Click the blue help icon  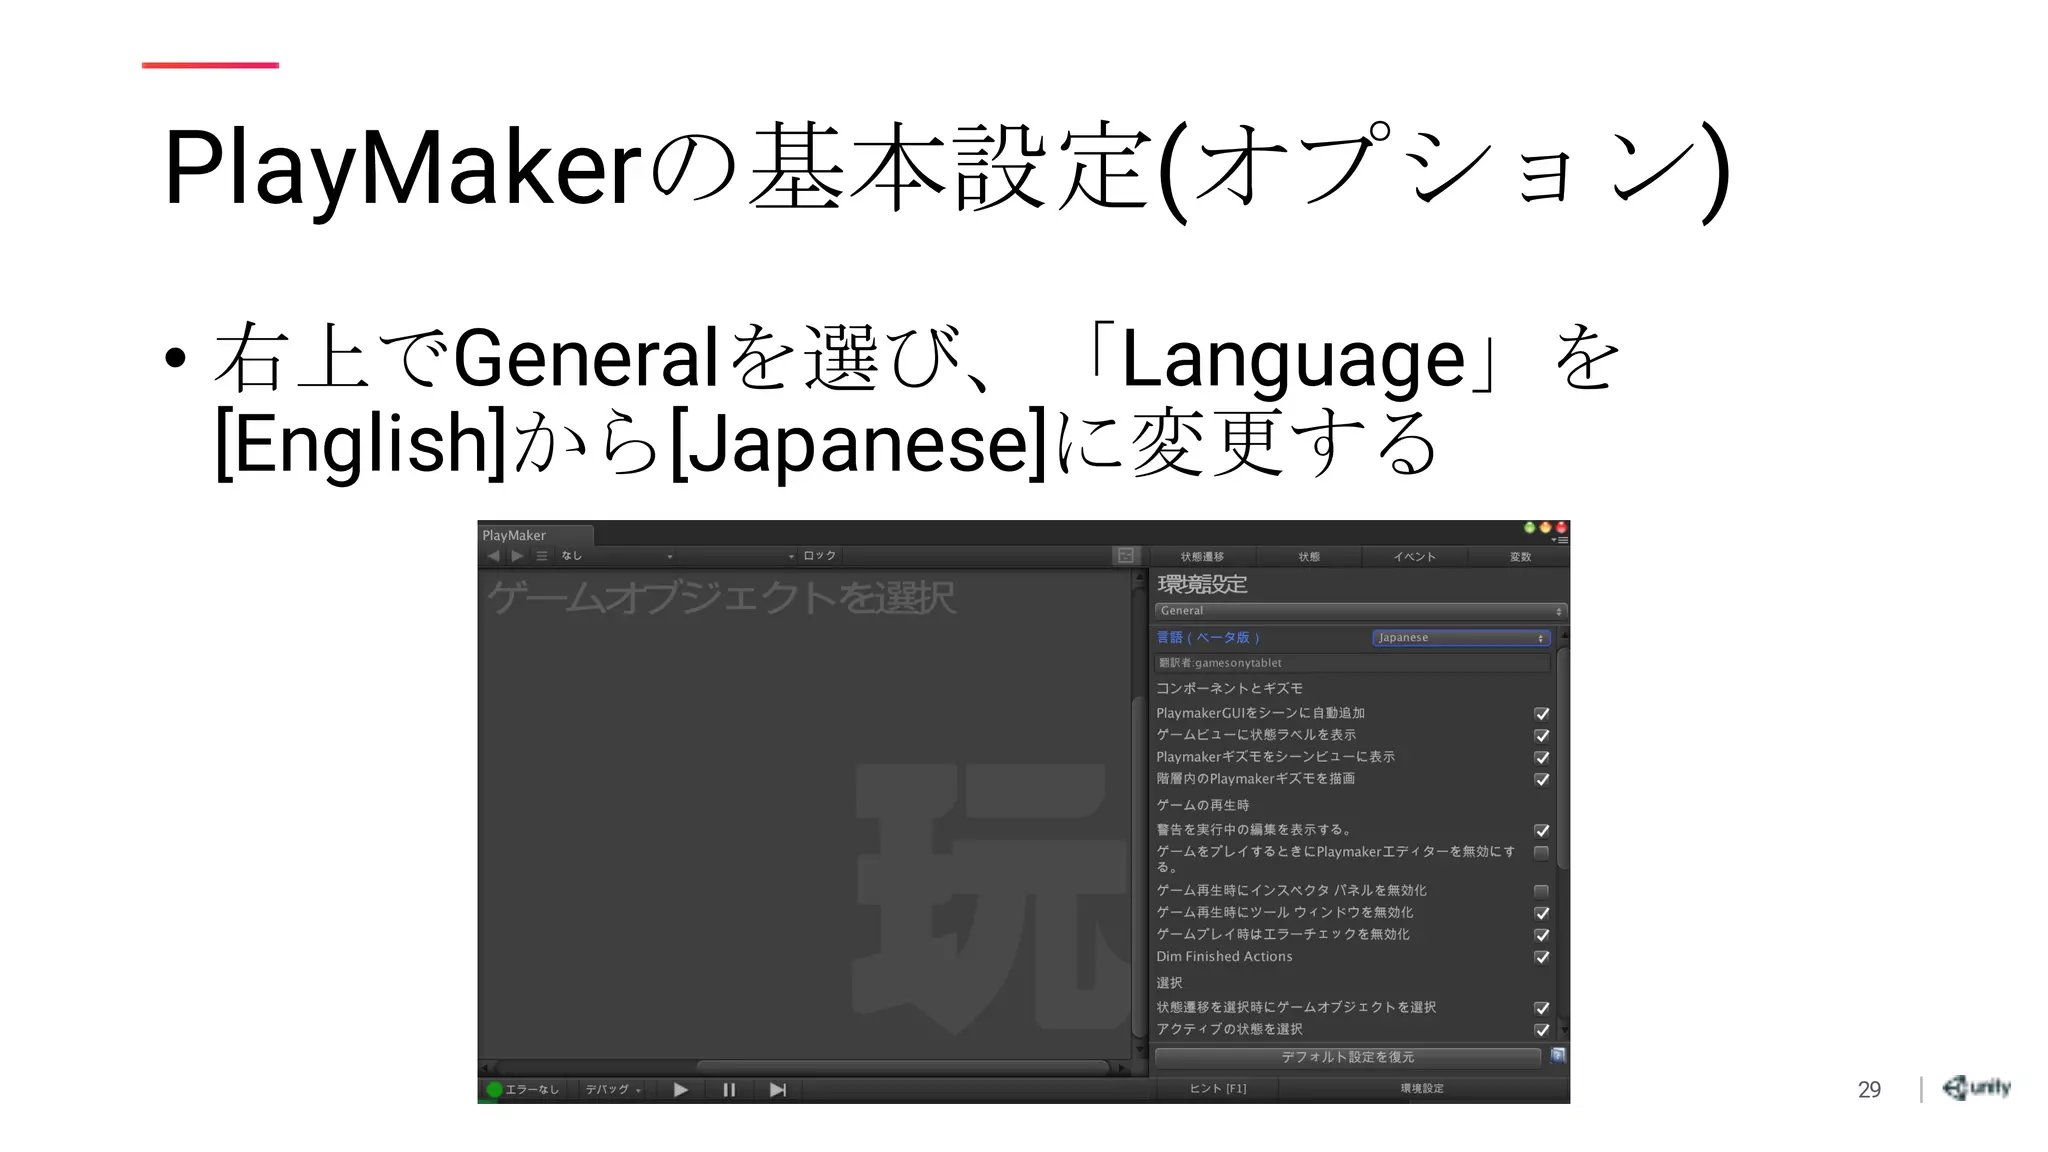(x=1558, y=1055)
